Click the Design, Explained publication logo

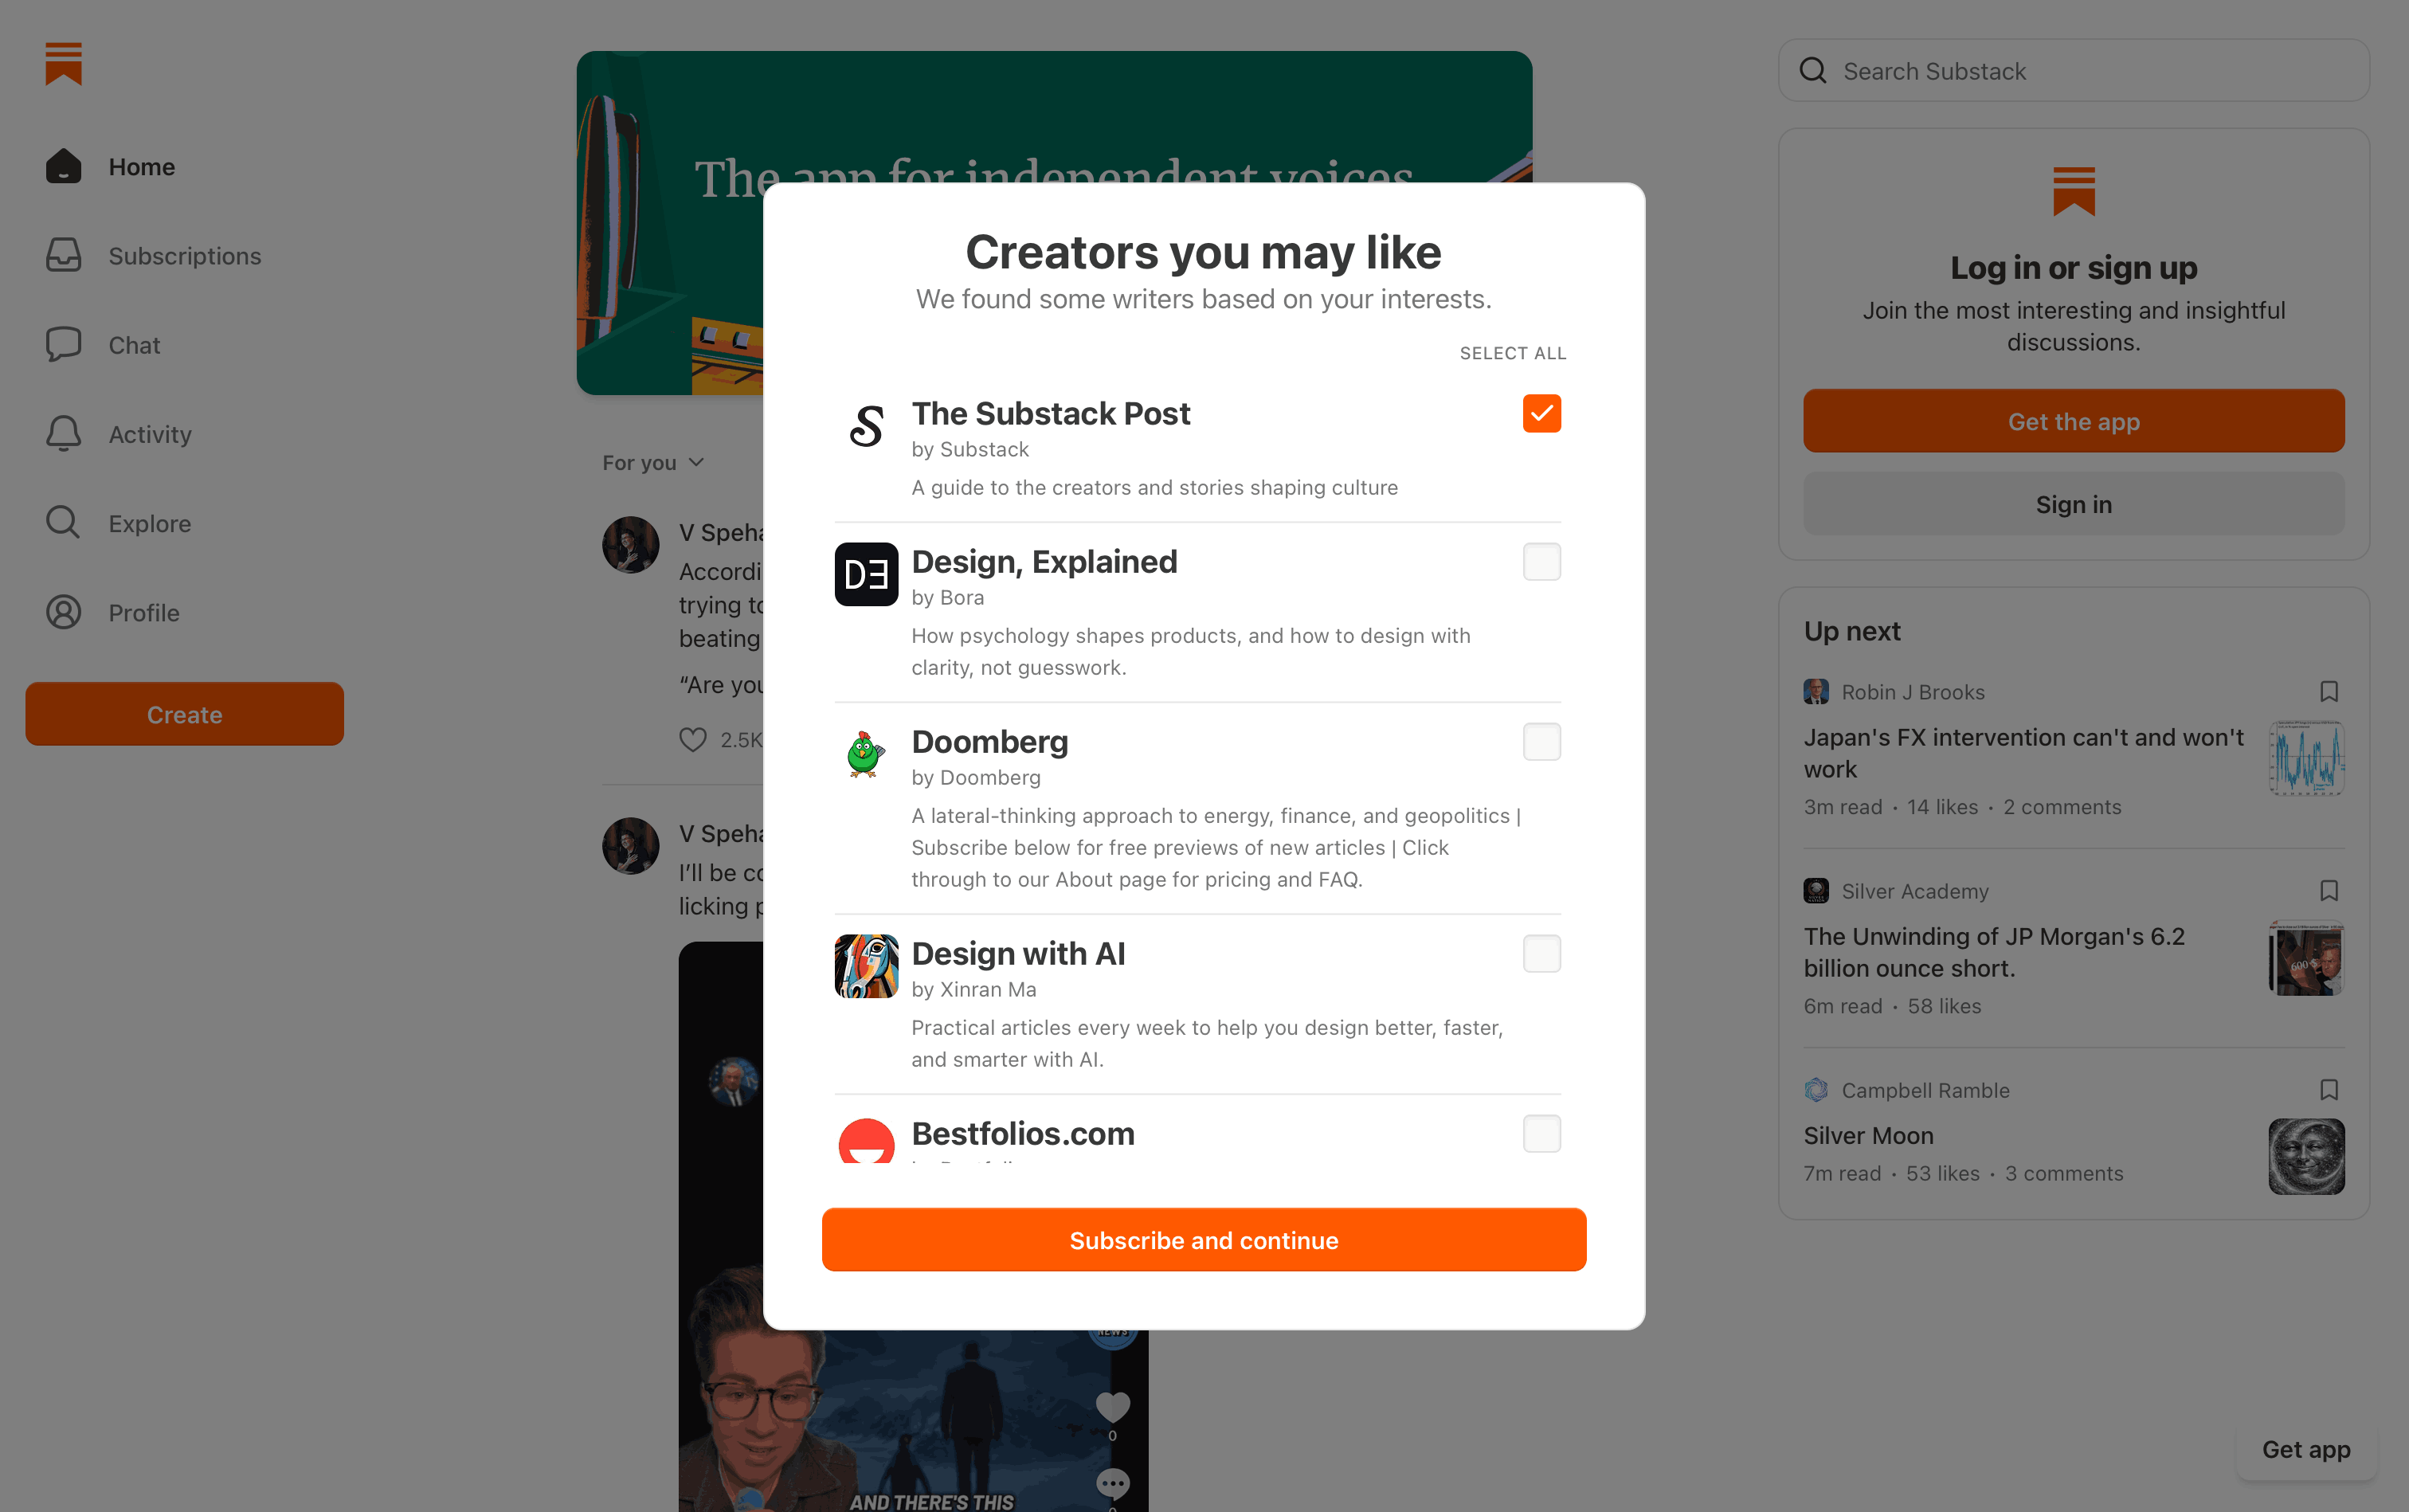pyautogui.click(x=865, y=574)
